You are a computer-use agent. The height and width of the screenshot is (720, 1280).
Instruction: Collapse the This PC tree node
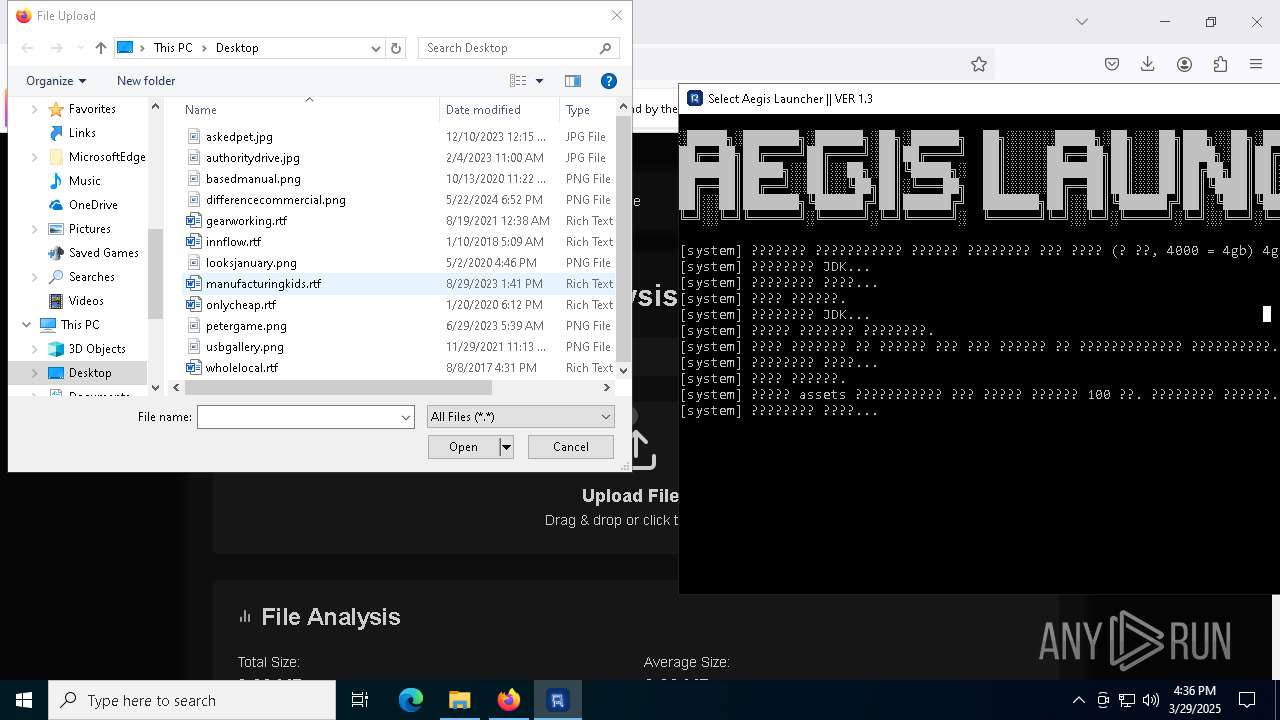point(26,325)
